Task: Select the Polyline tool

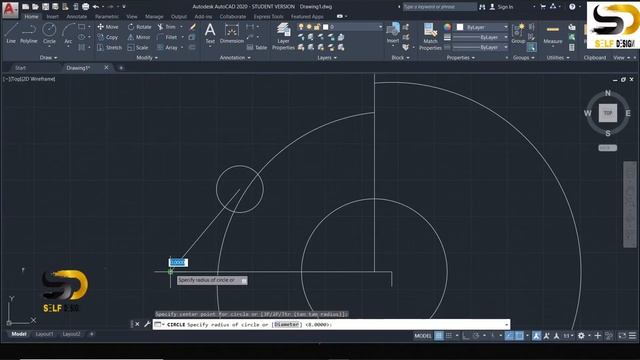Action: coord(29,33)
